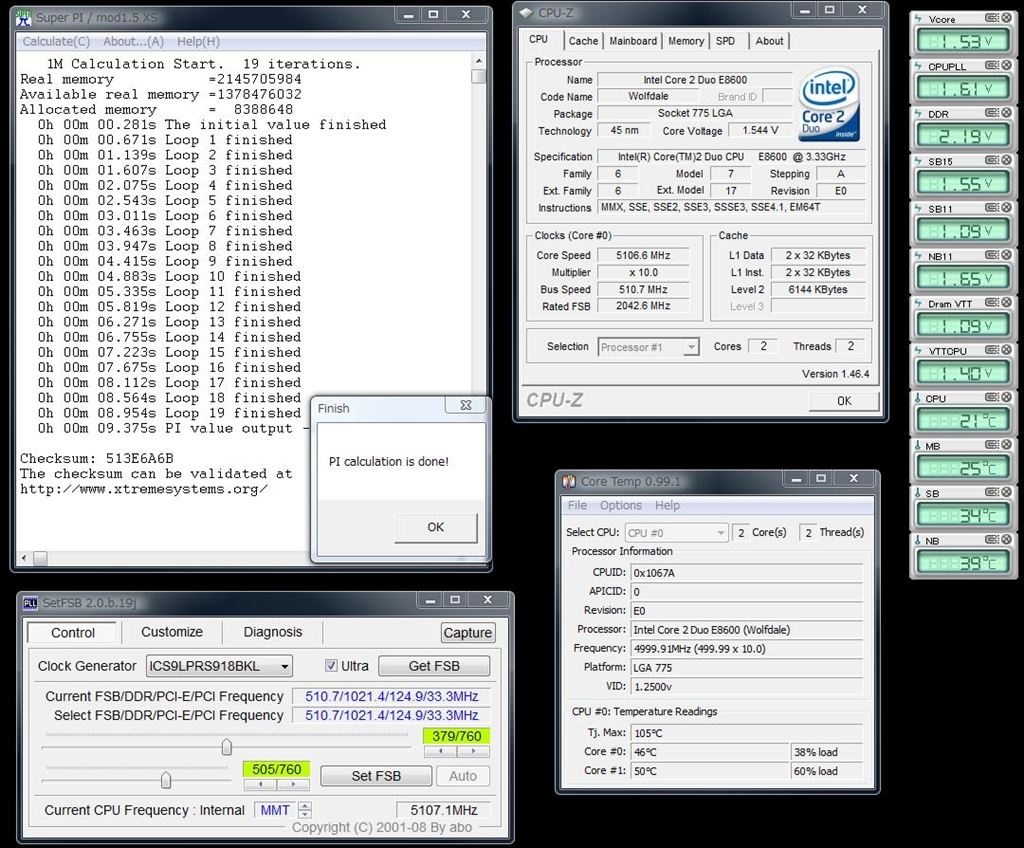The height and width of the screenshot is (848, 1024).
Task: Close the SB15 voltage gadget
Action: [x=1005, y=161]
